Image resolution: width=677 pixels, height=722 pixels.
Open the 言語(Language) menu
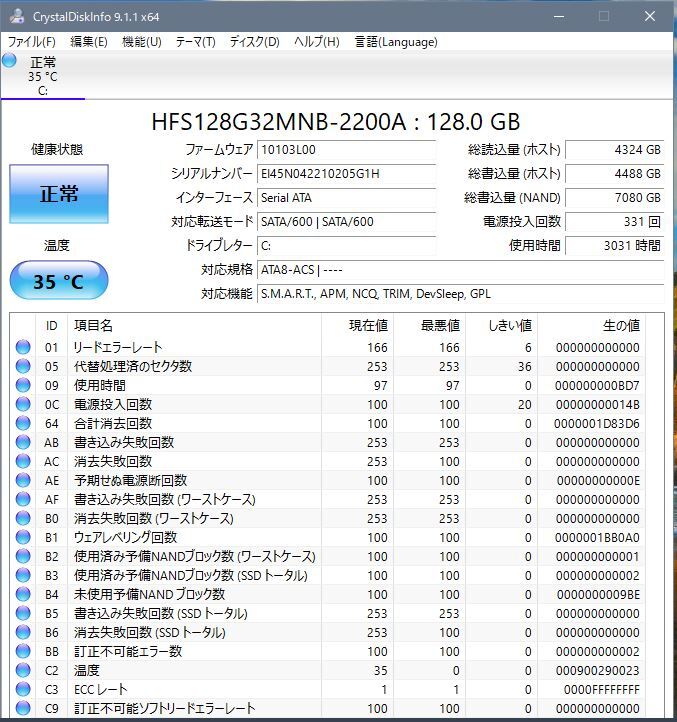[396, 42]
